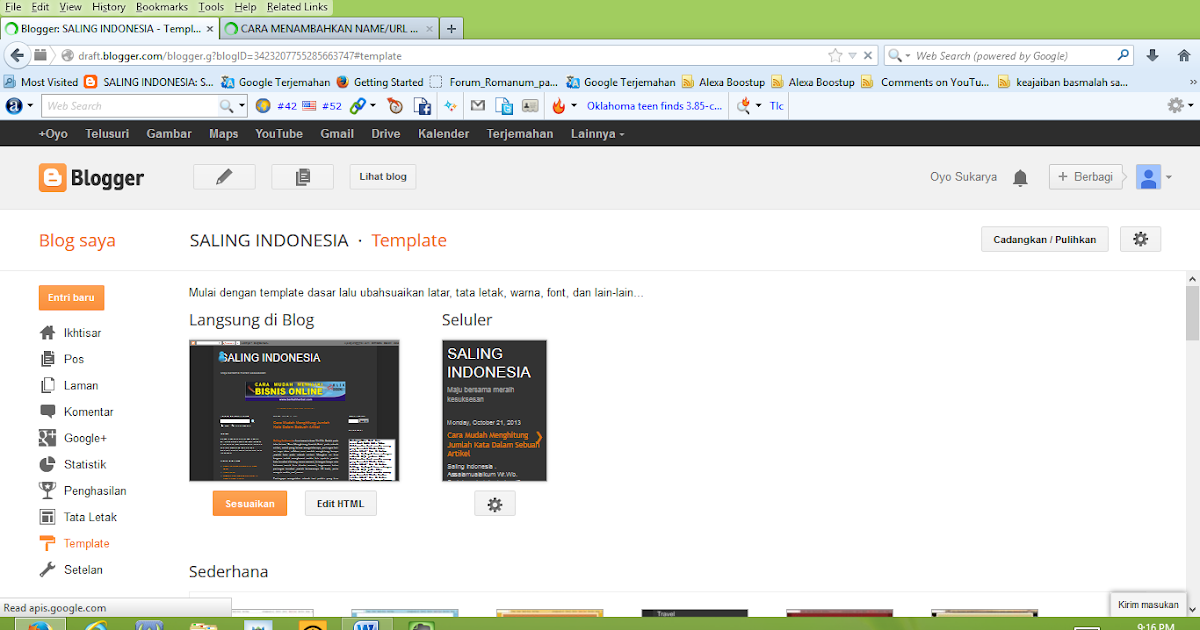Click the Oklahoma teen finds news headline
Viewport: 1200px width, 630px height.
coord(654,105)
